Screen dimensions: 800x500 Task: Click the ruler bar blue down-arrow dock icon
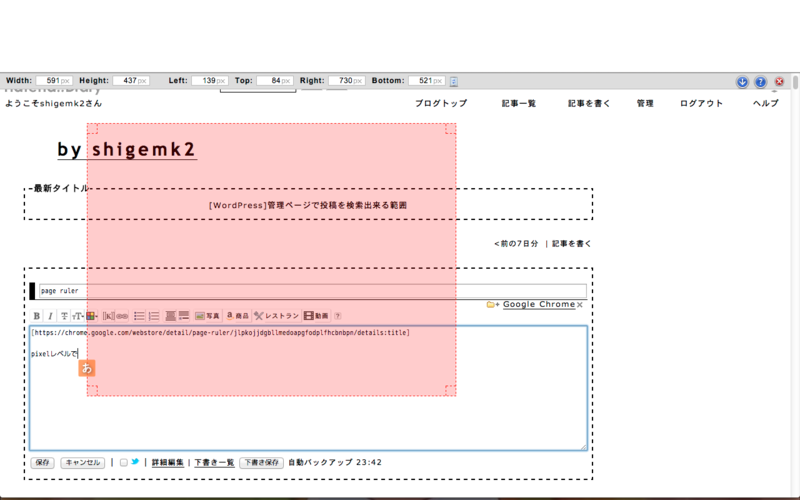[742, 82]
